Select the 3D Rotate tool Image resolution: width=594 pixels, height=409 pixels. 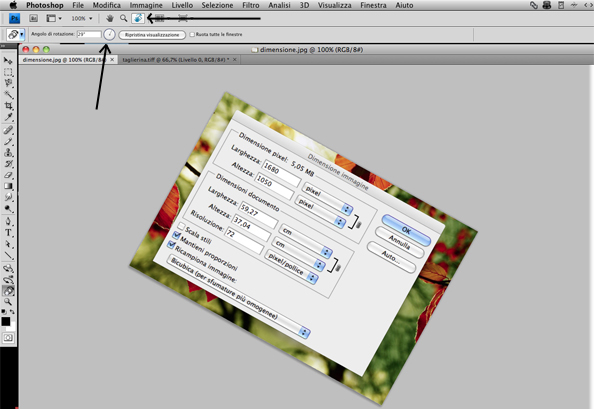[x=8, y=269]
